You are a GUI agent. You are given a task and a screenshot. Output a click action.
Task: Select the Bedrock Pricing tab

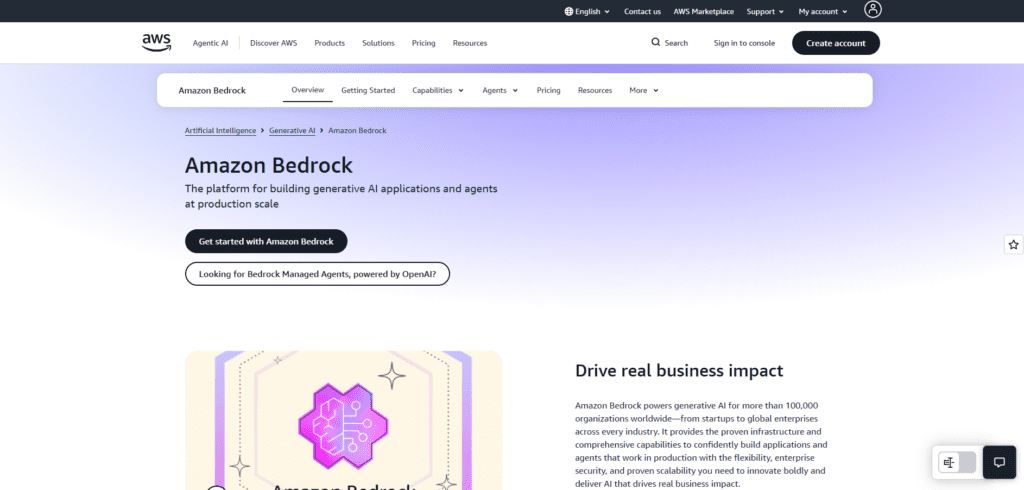click(x=549, y=90)
